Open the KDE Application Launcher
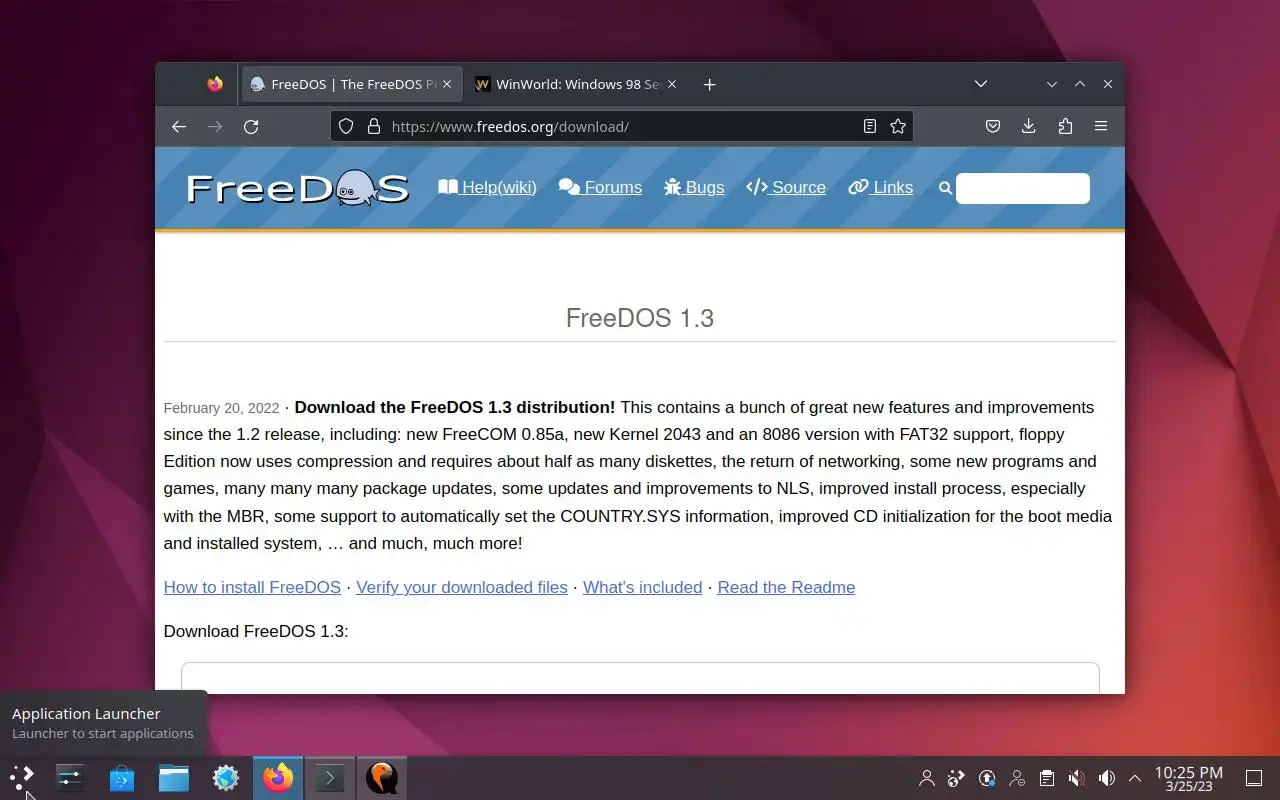Image resolution: width=1280 pixels, height=800 pixels. click(x=22, y=777)
